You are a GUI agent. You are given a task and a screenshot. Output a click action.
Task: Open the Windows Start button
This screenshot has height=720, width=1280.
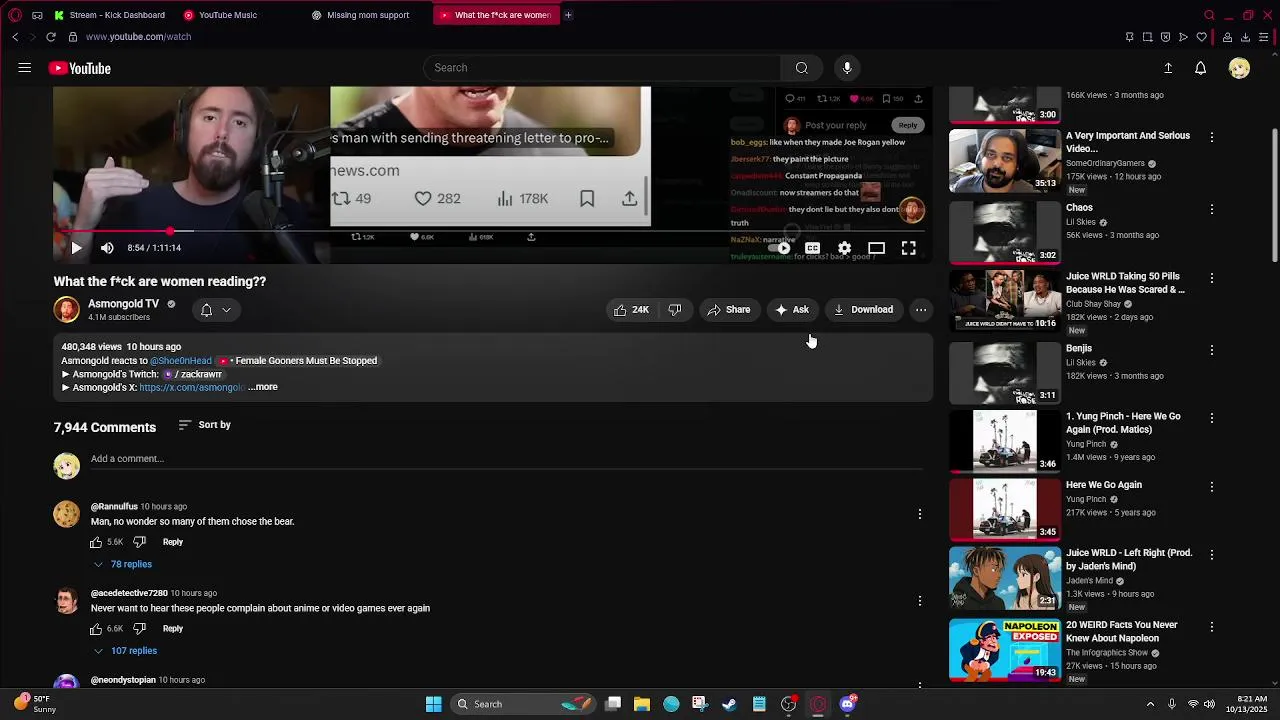(x=433, y=704)
